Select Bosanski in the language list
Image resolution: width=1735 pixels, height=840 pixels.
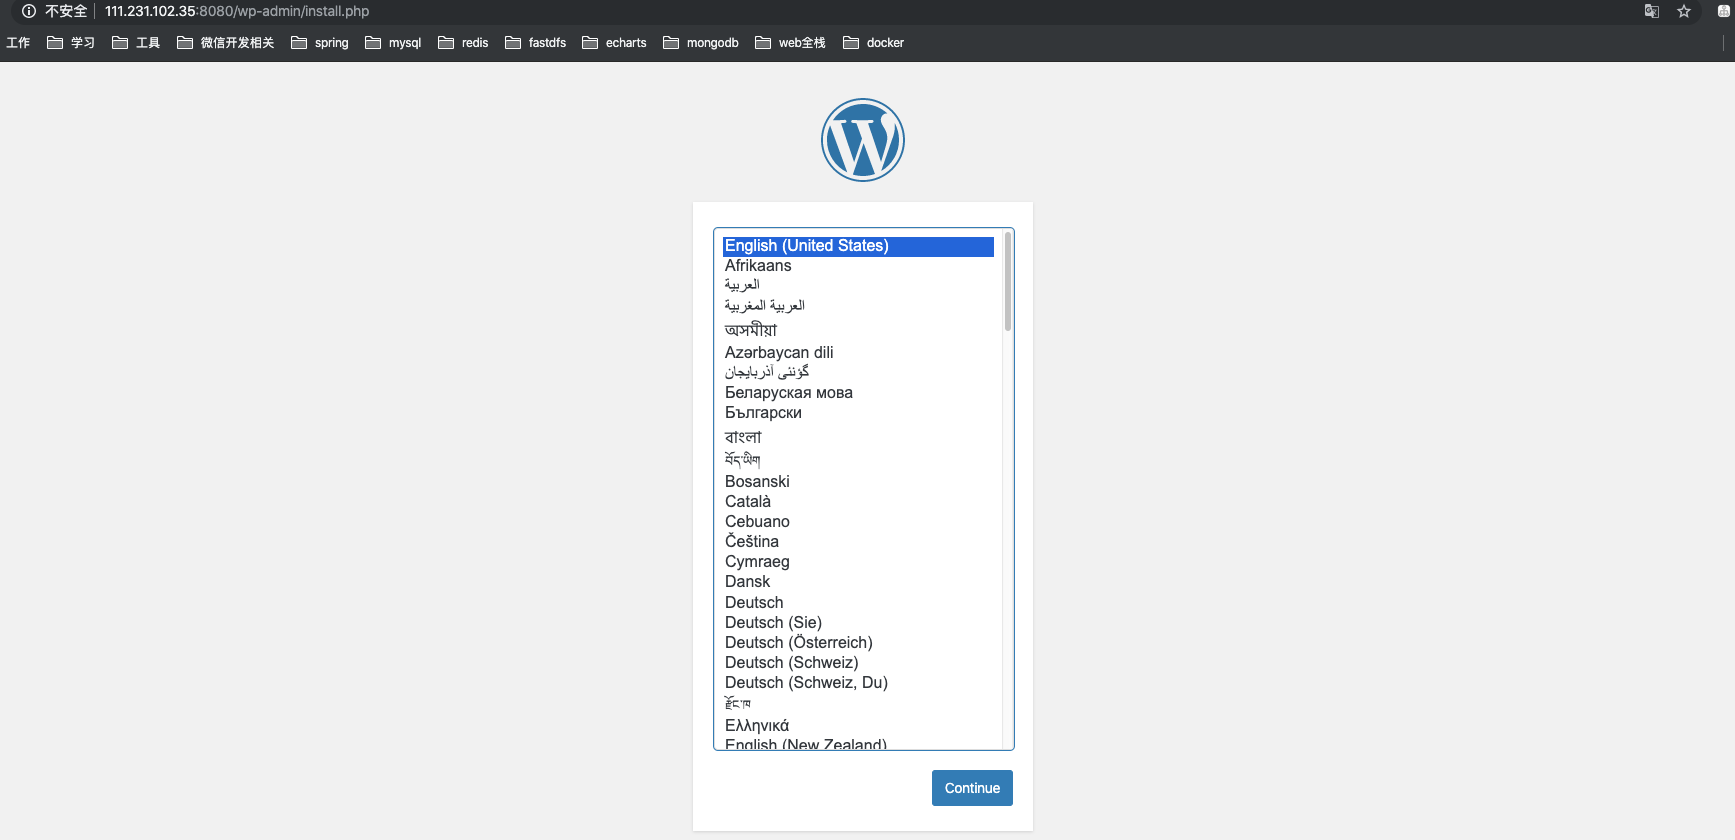point(858,482)
